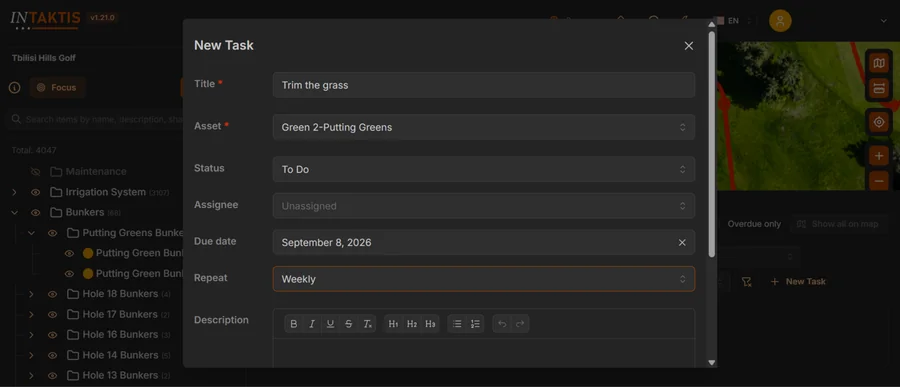Hide Hole 14 Bunkers on map
The width and height of the screenshot is (900, 387).
click(x=52, y=355)
